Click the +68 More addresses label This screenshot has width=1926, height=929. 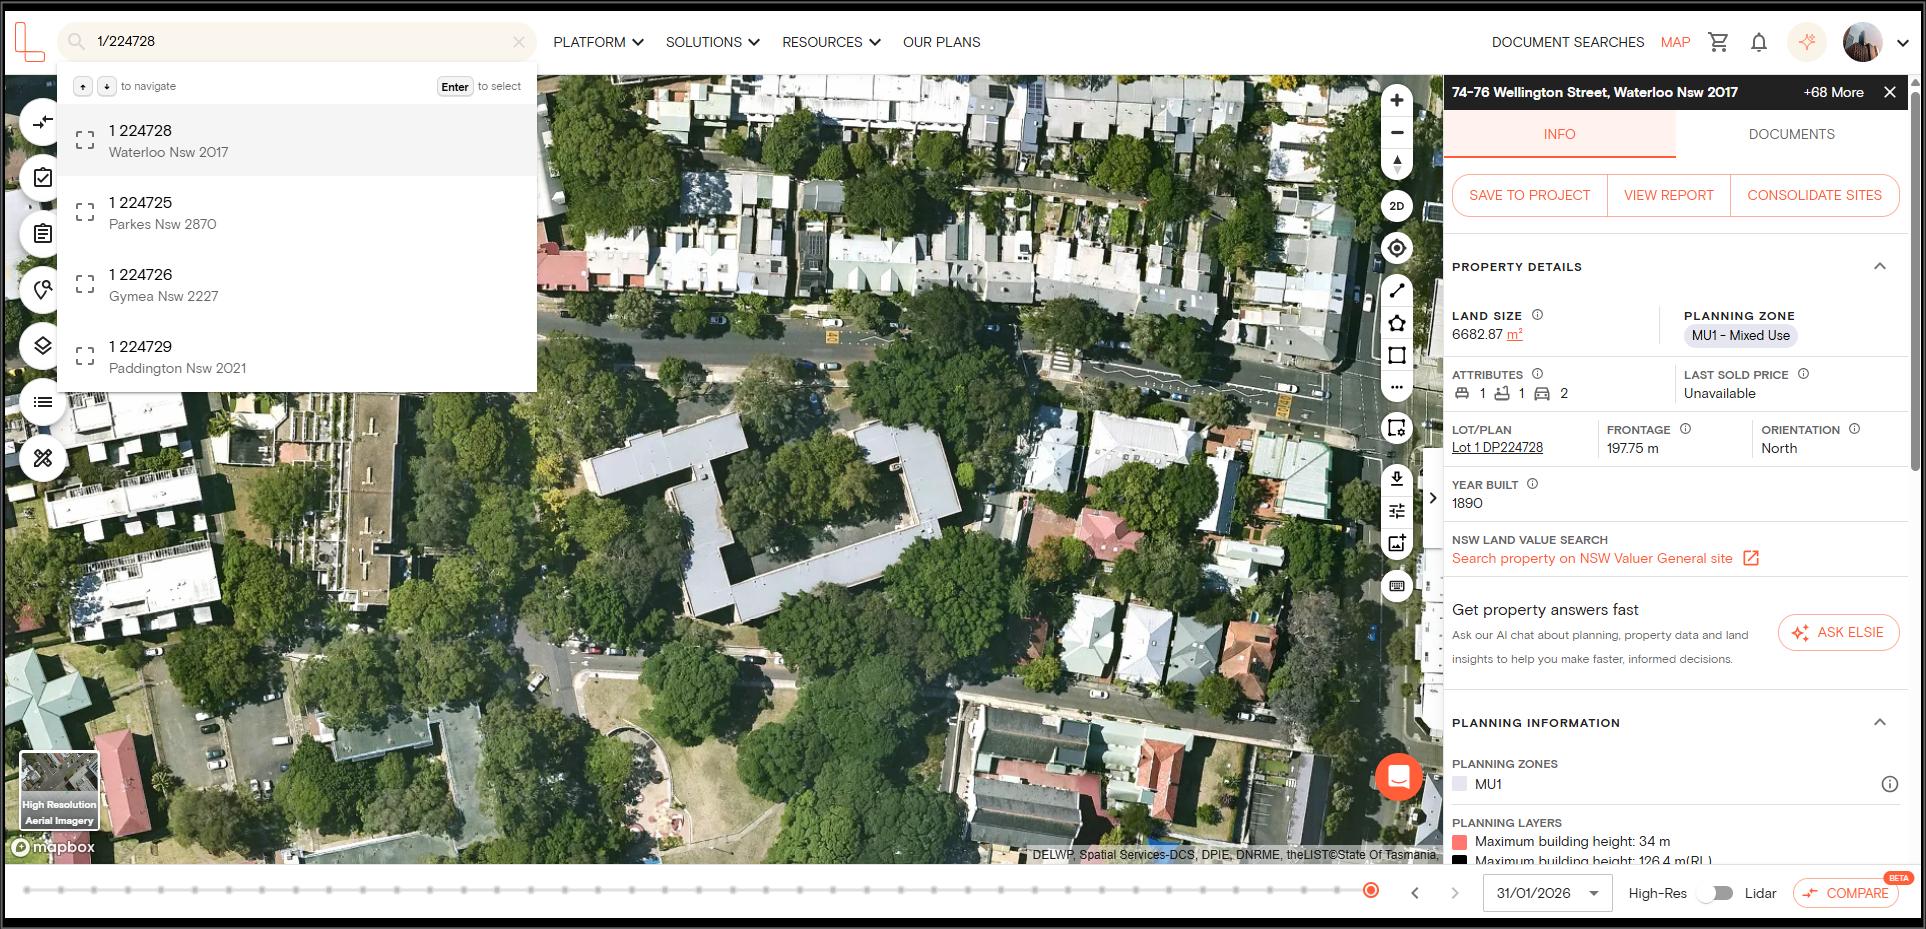[x=1833, y=92]
